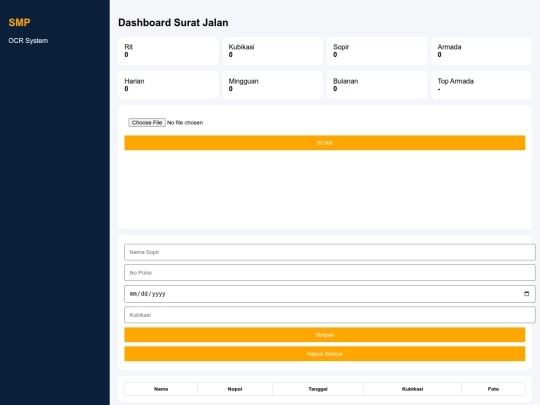Image resolution: width=540 pixels, height=405 pixels.
Task: Save entry with Simpan button
Action: [324, 335]
